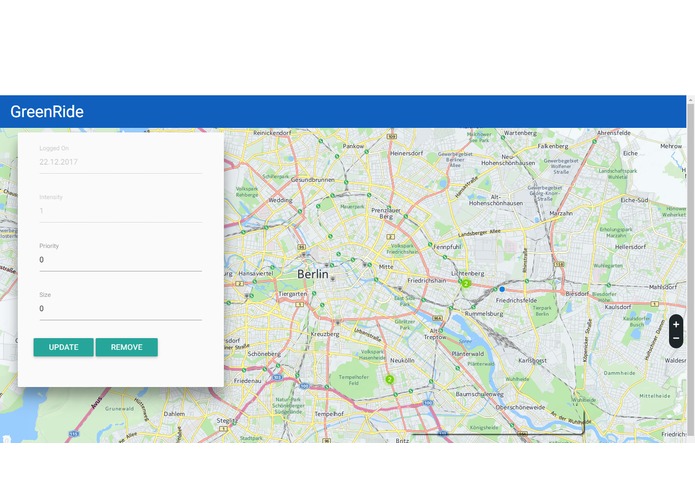This screenshot has width=695, height=494.
Task: Click the 'Pankow' map label
Action: [x=353, y=146]
